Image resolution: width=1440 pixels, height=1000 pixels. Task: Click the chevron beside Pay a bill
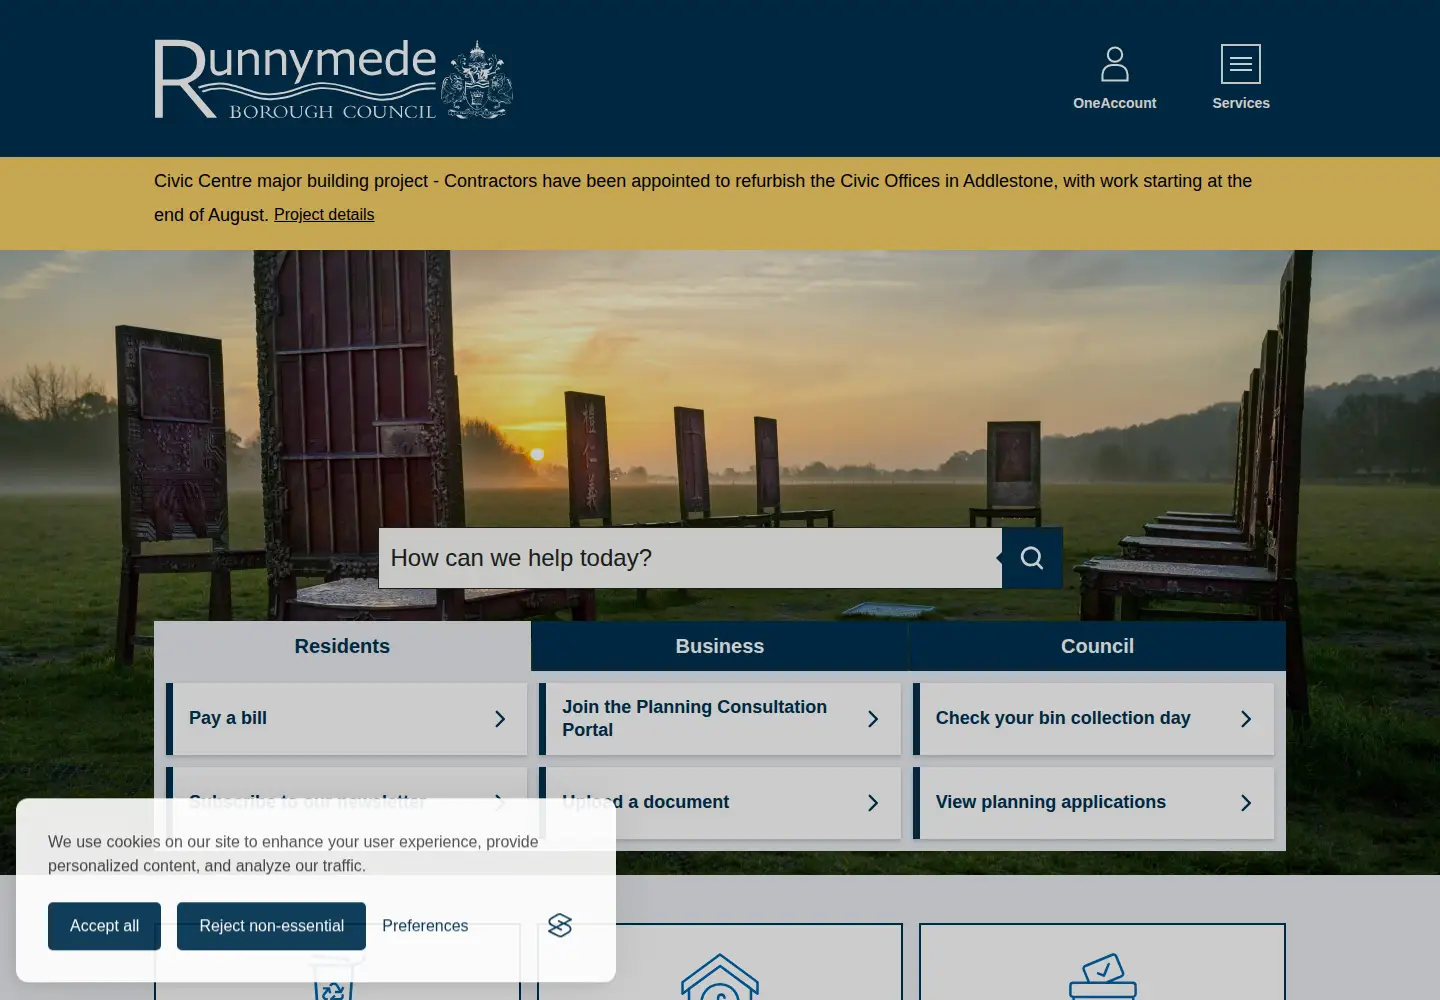(x=500, y=719)
